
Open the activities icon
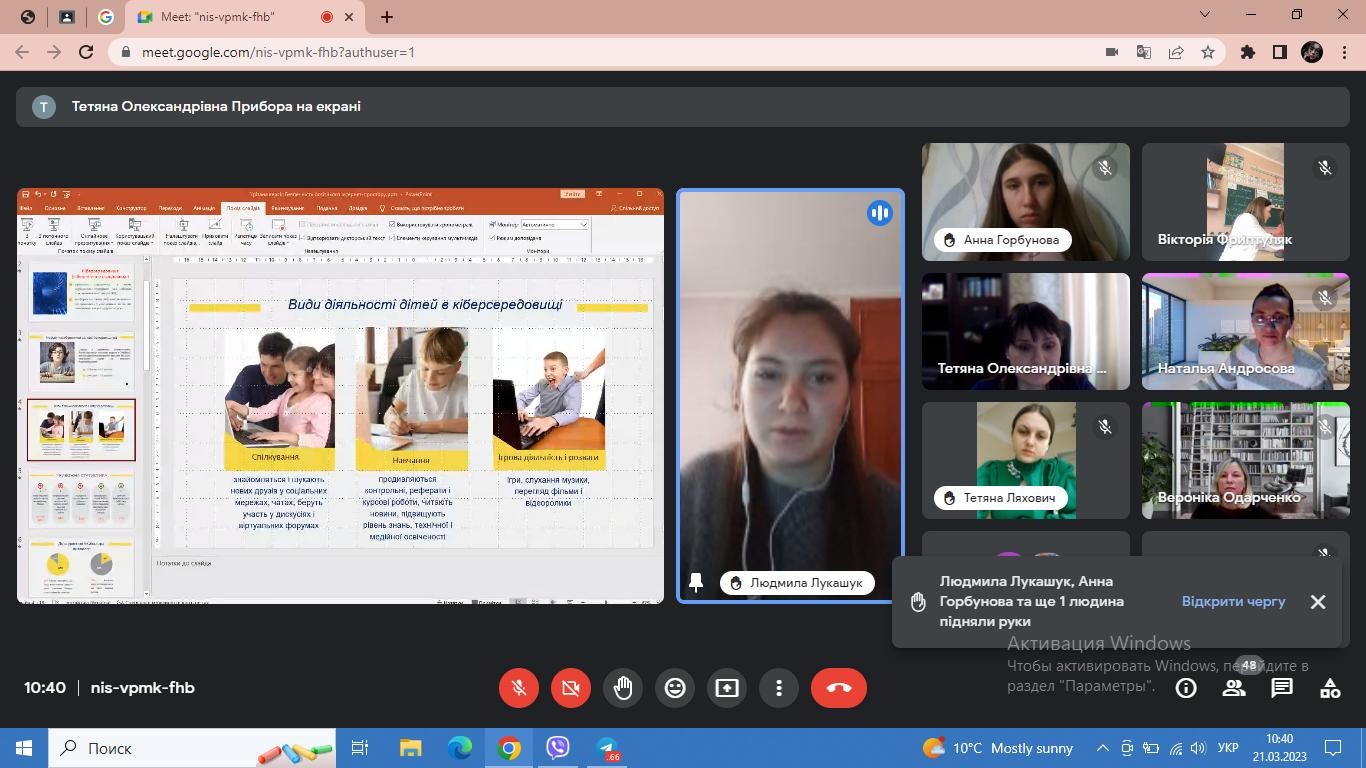click(x=1330, y=688)
